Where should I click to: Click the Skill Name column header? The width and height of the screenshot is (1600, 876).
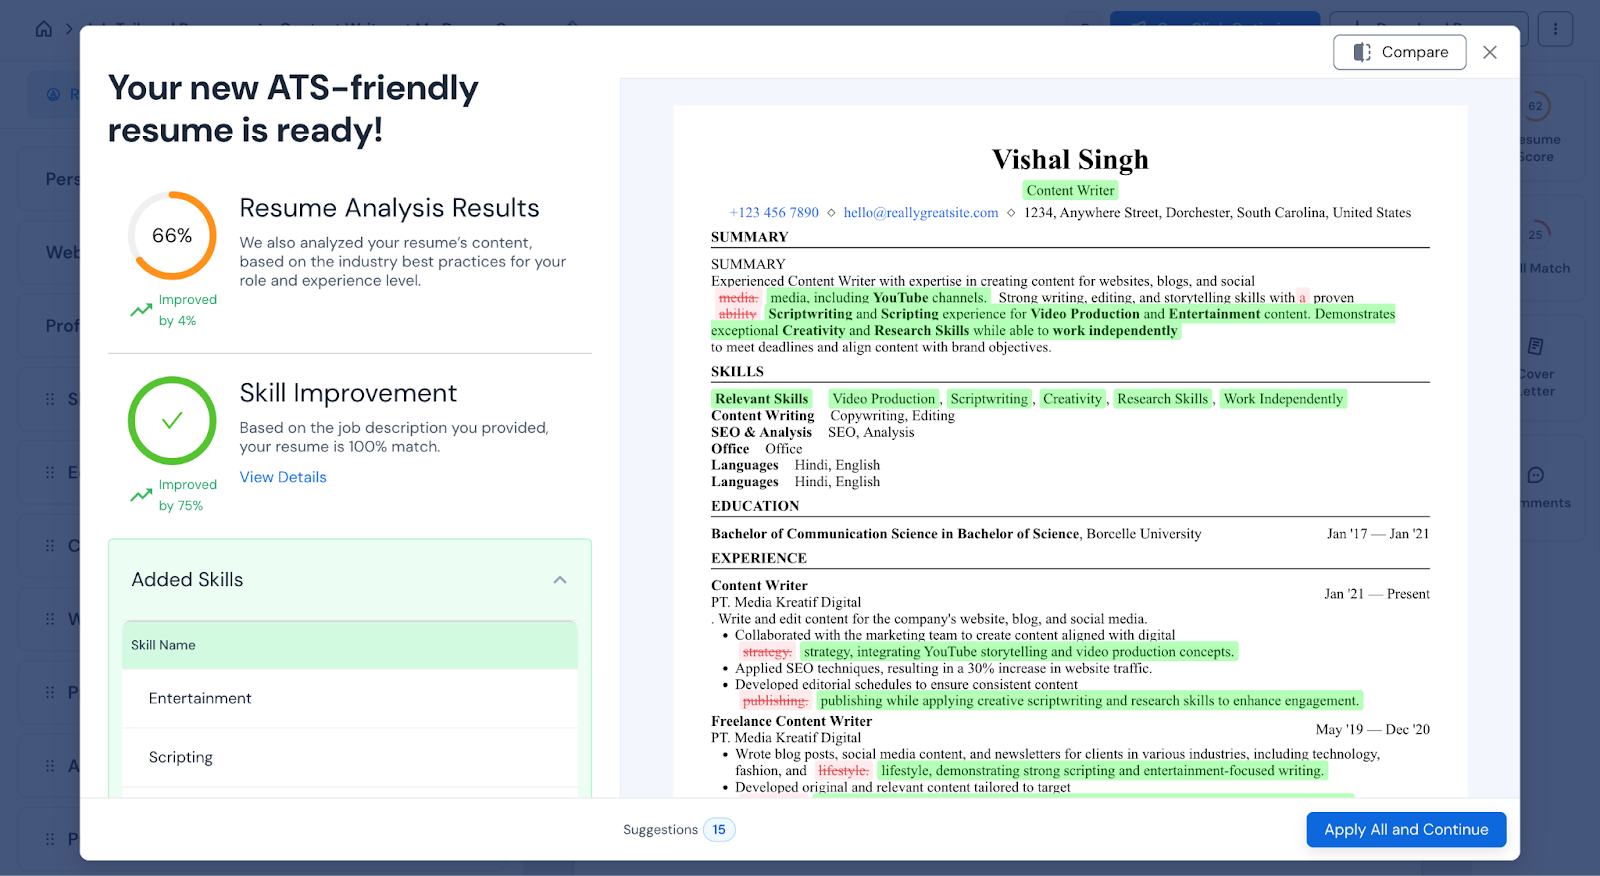click(164, 645)
